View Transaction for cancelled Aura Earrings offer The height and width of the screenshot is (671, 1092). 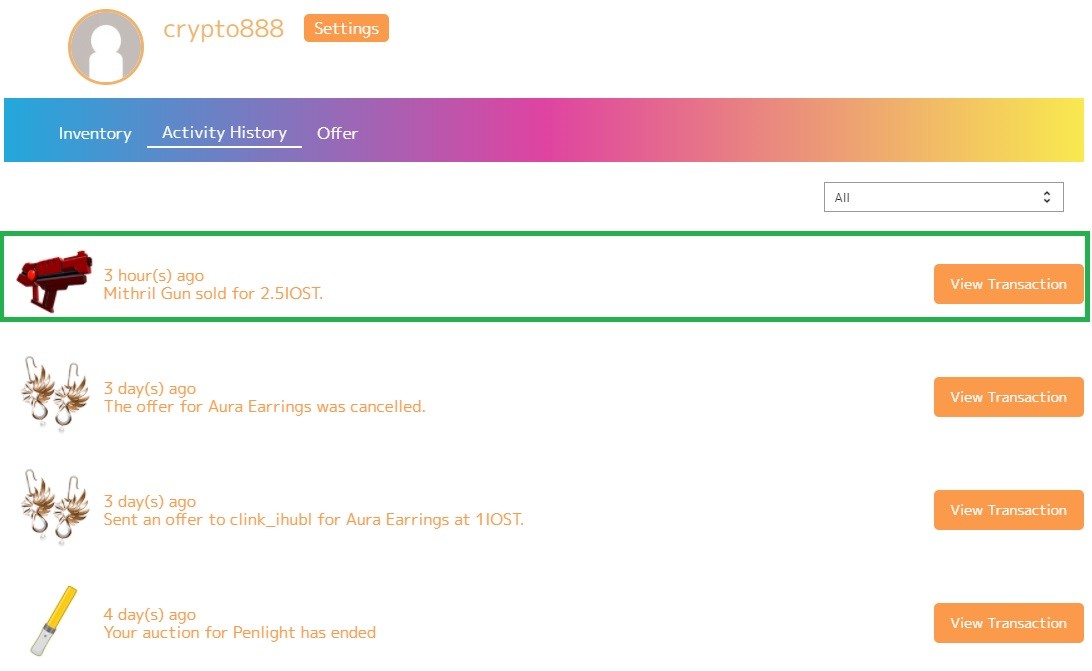coord(1008,396)
